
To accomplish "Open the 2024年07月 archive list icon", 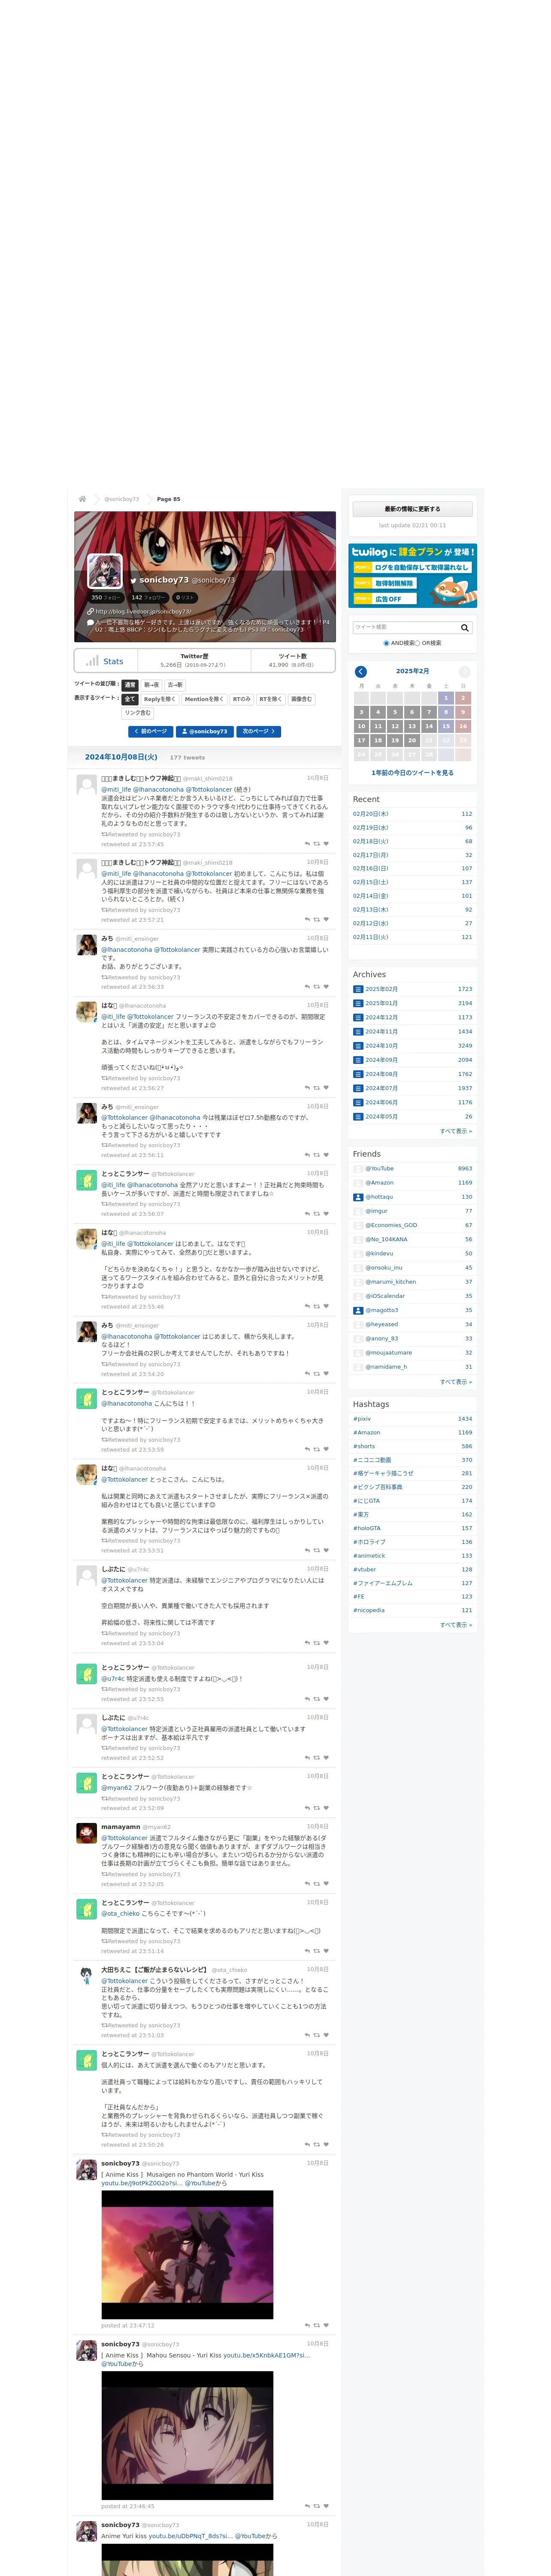I will pyautogui.click(x=358, y=1088).
